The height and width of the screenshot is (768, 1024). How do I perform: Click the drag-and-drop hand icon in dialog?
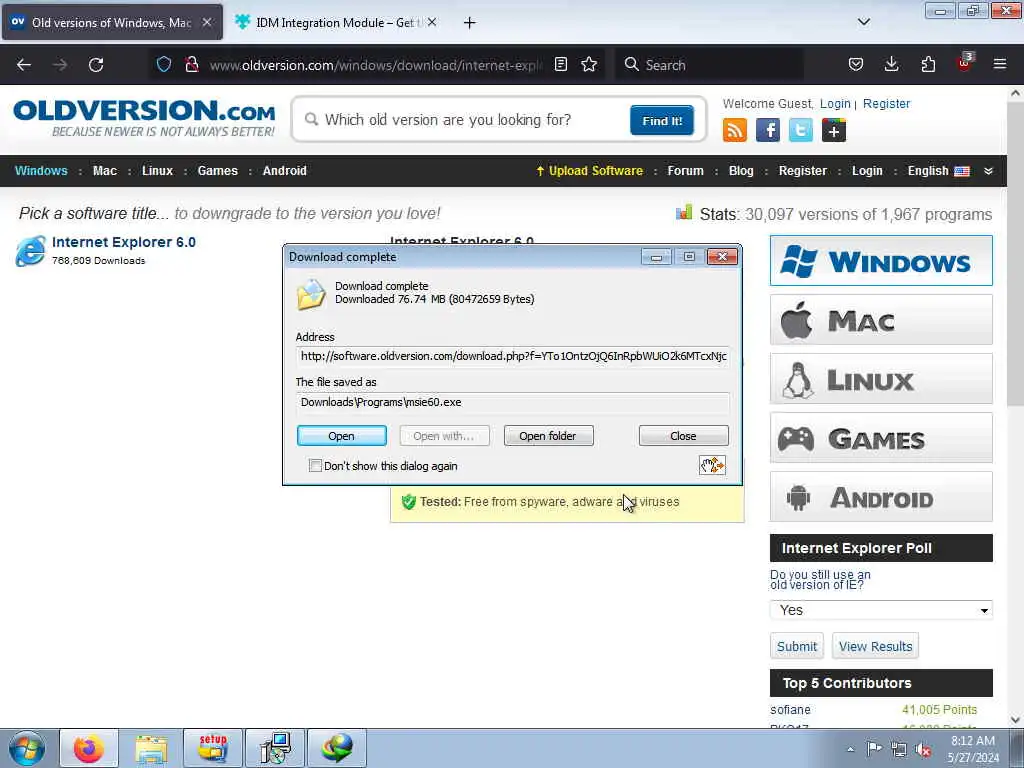click(x=712, y=465)
